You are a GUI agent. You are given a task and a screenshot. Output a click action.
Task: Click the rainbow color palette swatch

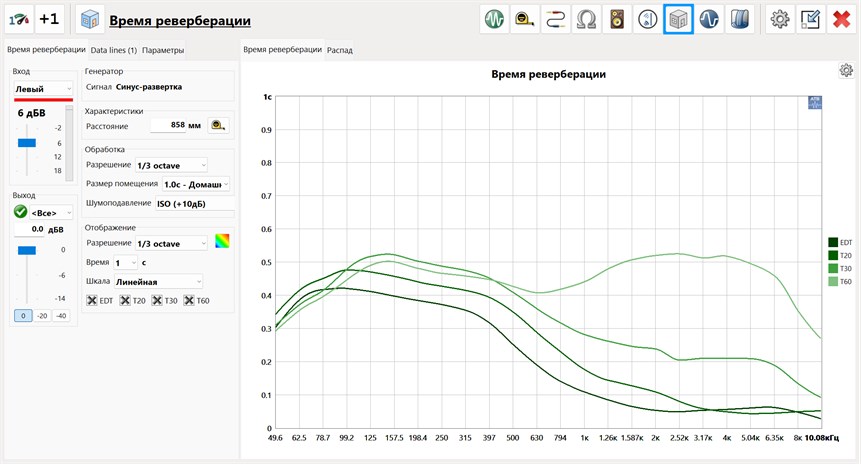pos(222,242)
